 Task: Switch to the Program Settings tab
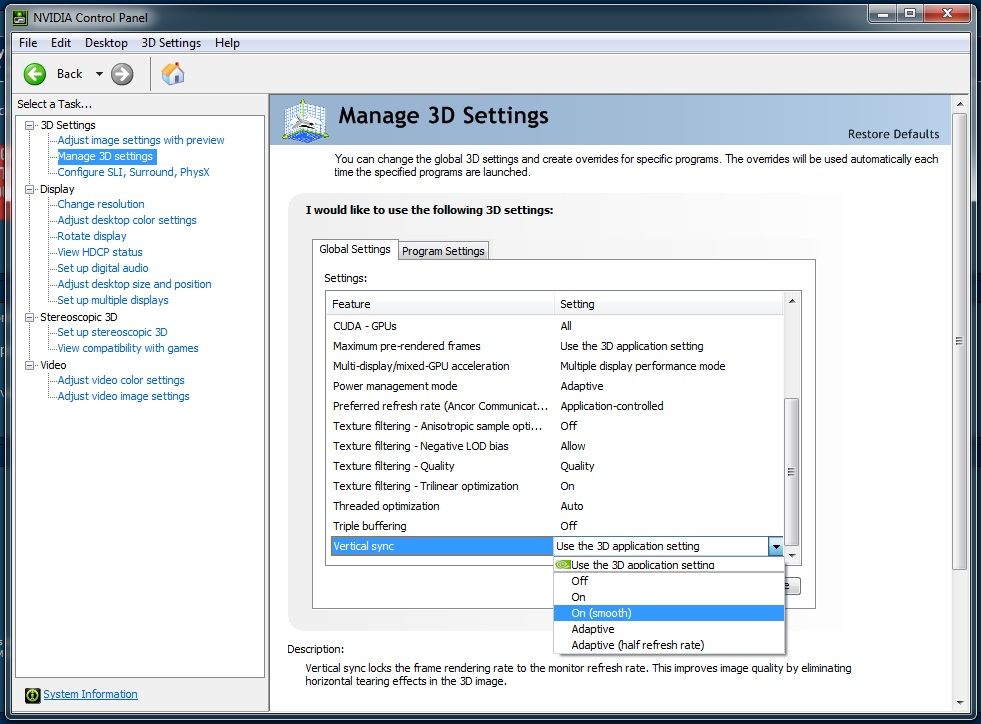pyautogui.click(x=443, y=251)
